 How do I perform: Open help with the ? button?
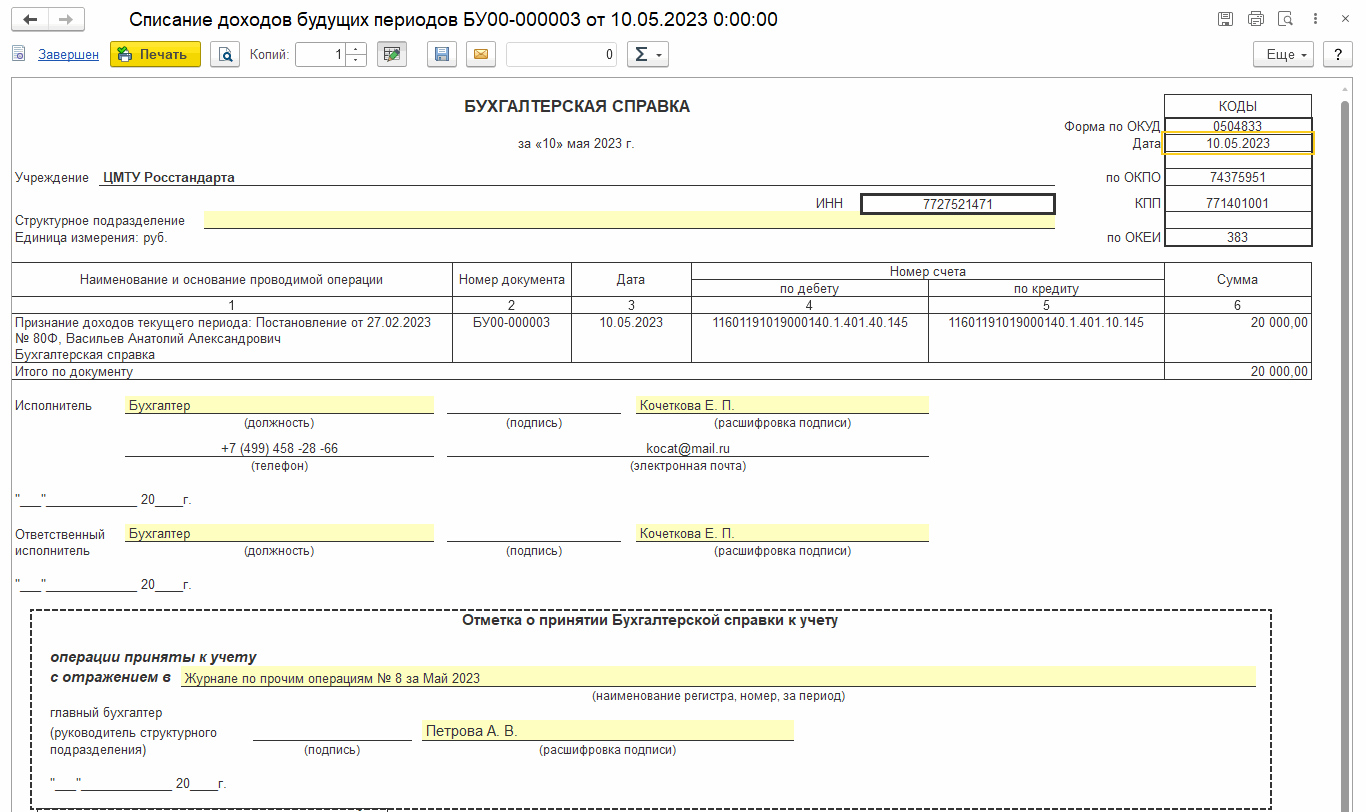tap(1338, 54)
